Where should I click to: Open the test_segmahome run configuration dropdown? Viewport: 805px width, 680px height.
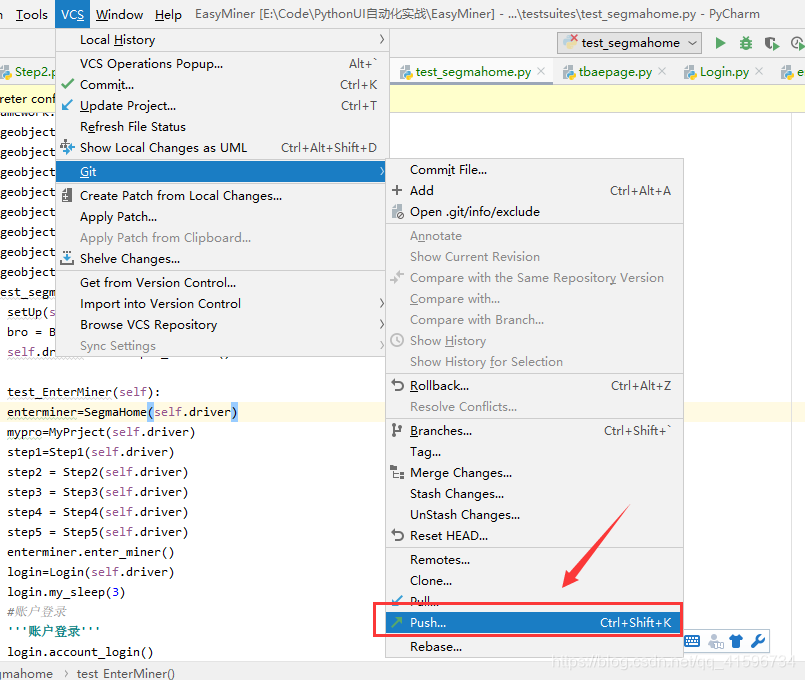point(629,43)
